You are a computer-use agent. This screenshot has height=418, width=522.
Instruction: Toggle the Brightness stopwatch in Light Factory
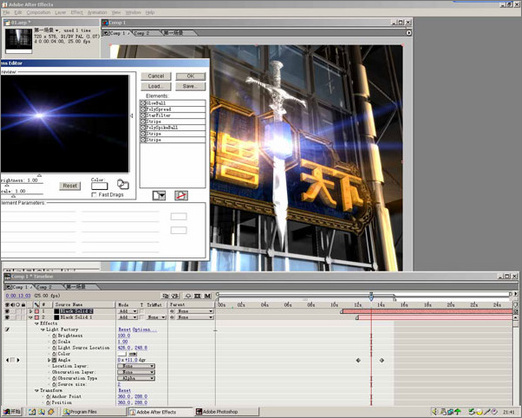click(54, 336)
